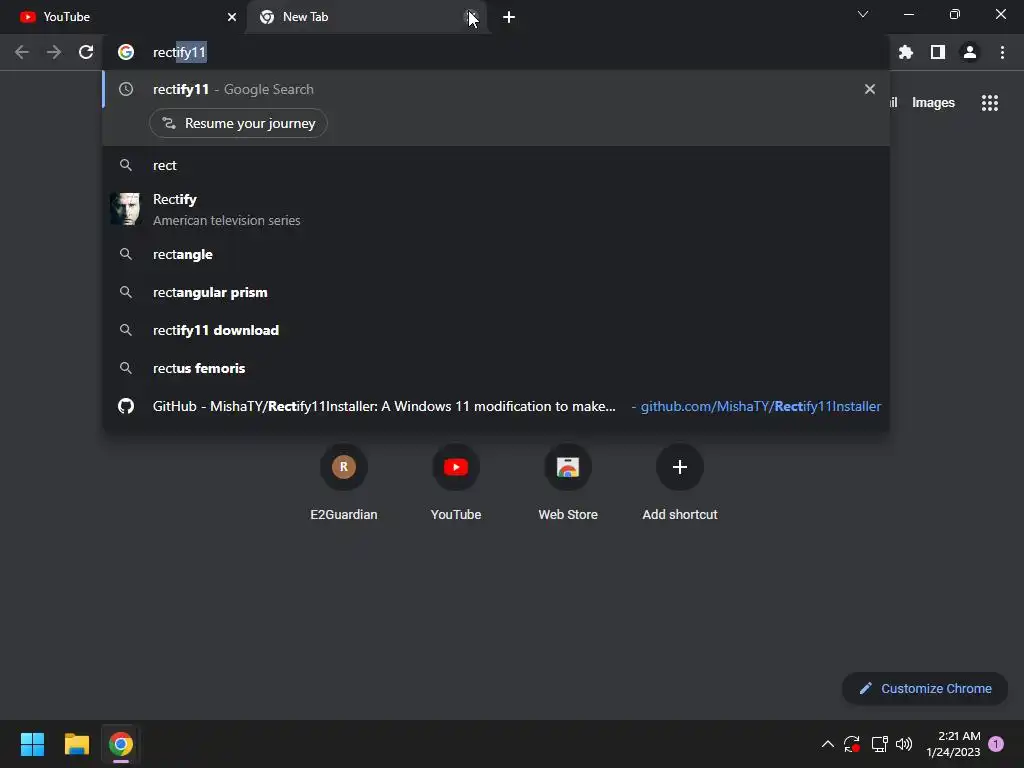Screen dimensions: 1024x768
Task: Select the 'rectangle' suggestion
Action: pos(496,255)
